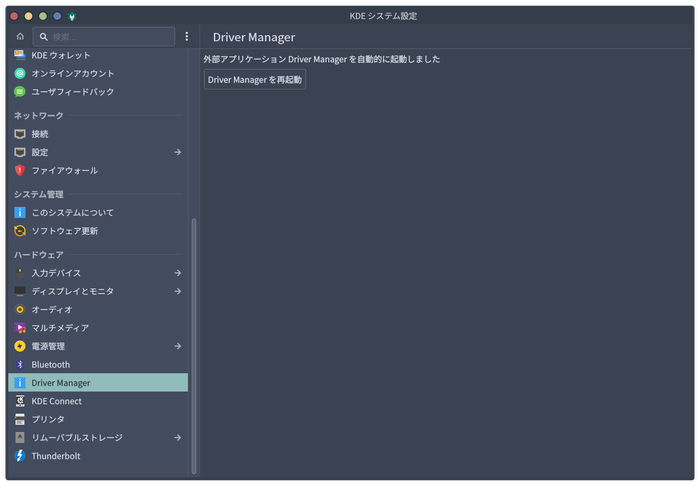Image resolution: width=700 pixels, height=486 pixels.
Task: Click the リムーバブルストレージ drive icon
Action: pyautogui.click(x=20, y=437)
